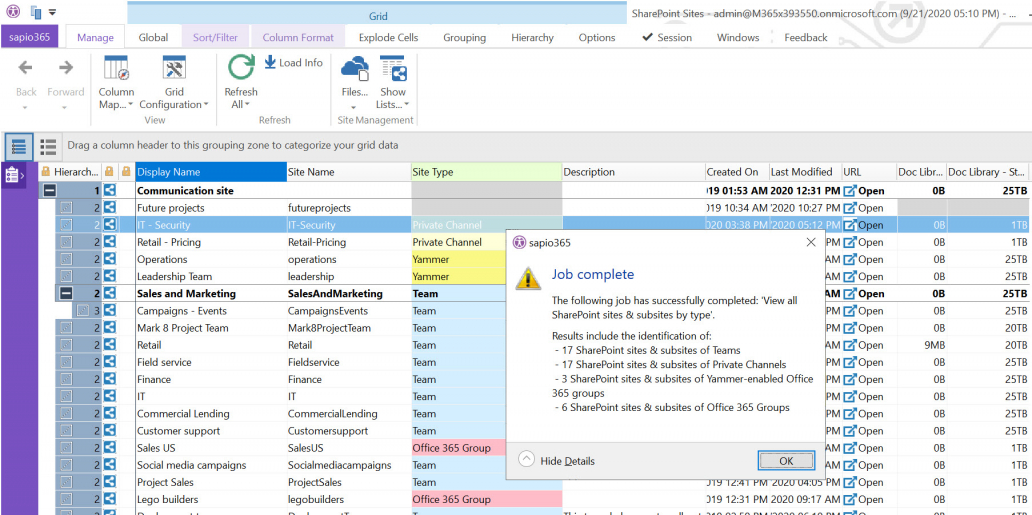Click the sapio365 purple menu button

coord(30,37)
